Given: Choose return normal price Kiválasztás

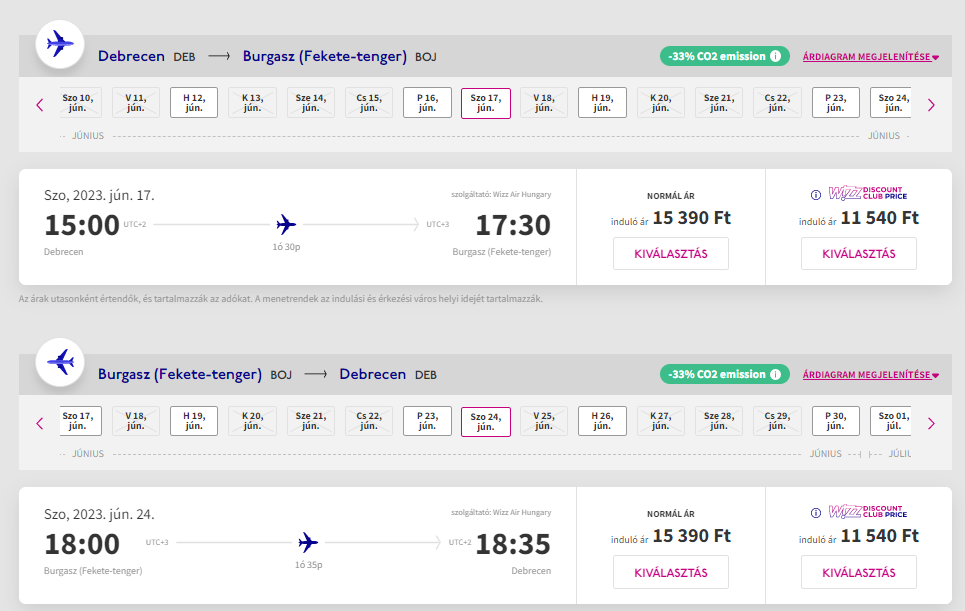Looking at the screenshot, I should point(670,572).
